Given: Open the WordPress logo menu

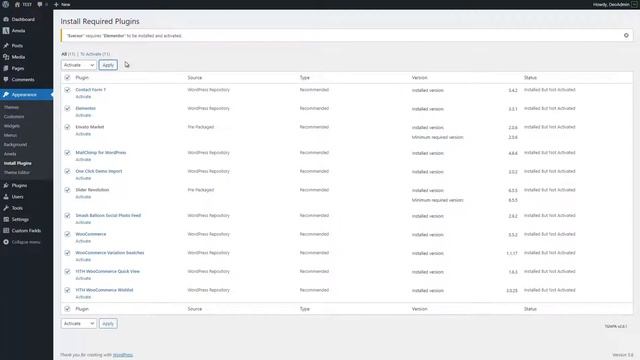Looking at the screenshot, I should 6,4.
